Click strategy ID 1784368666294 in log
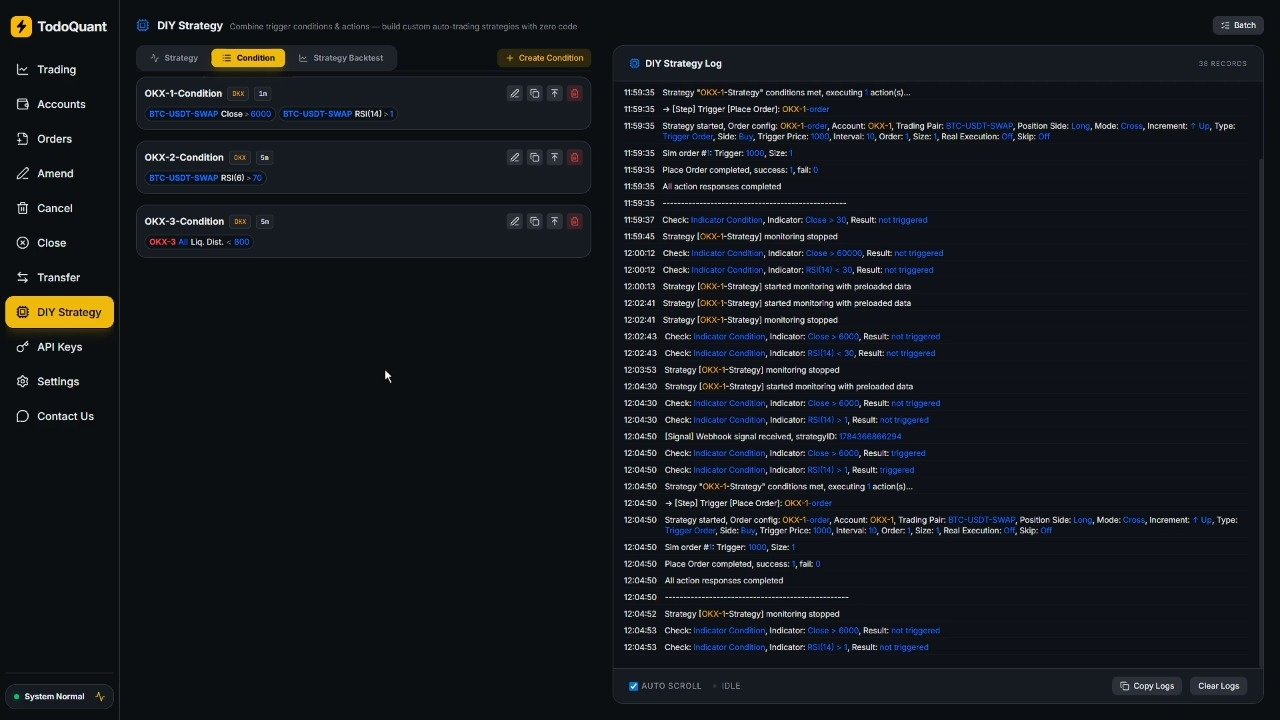1280x720 pixels. coord(870,436)
